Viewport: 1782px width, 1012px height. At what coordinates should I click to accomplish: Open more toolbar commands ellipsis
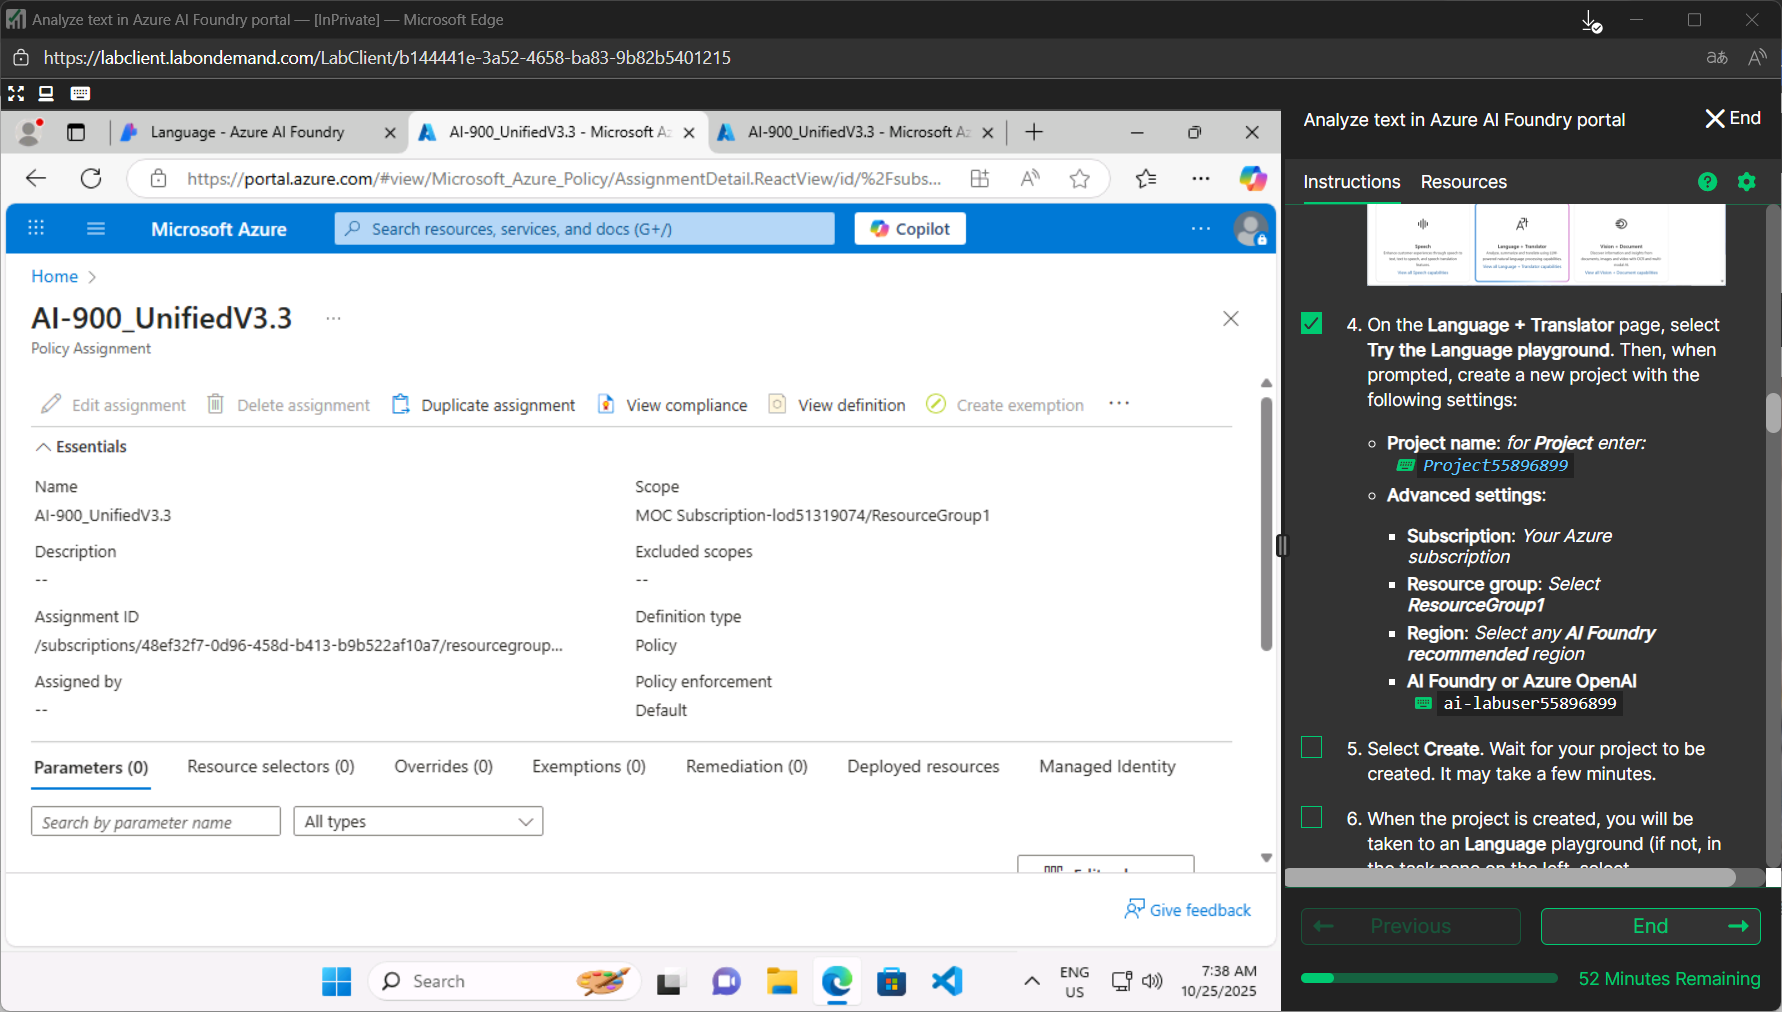point(1119,404)
